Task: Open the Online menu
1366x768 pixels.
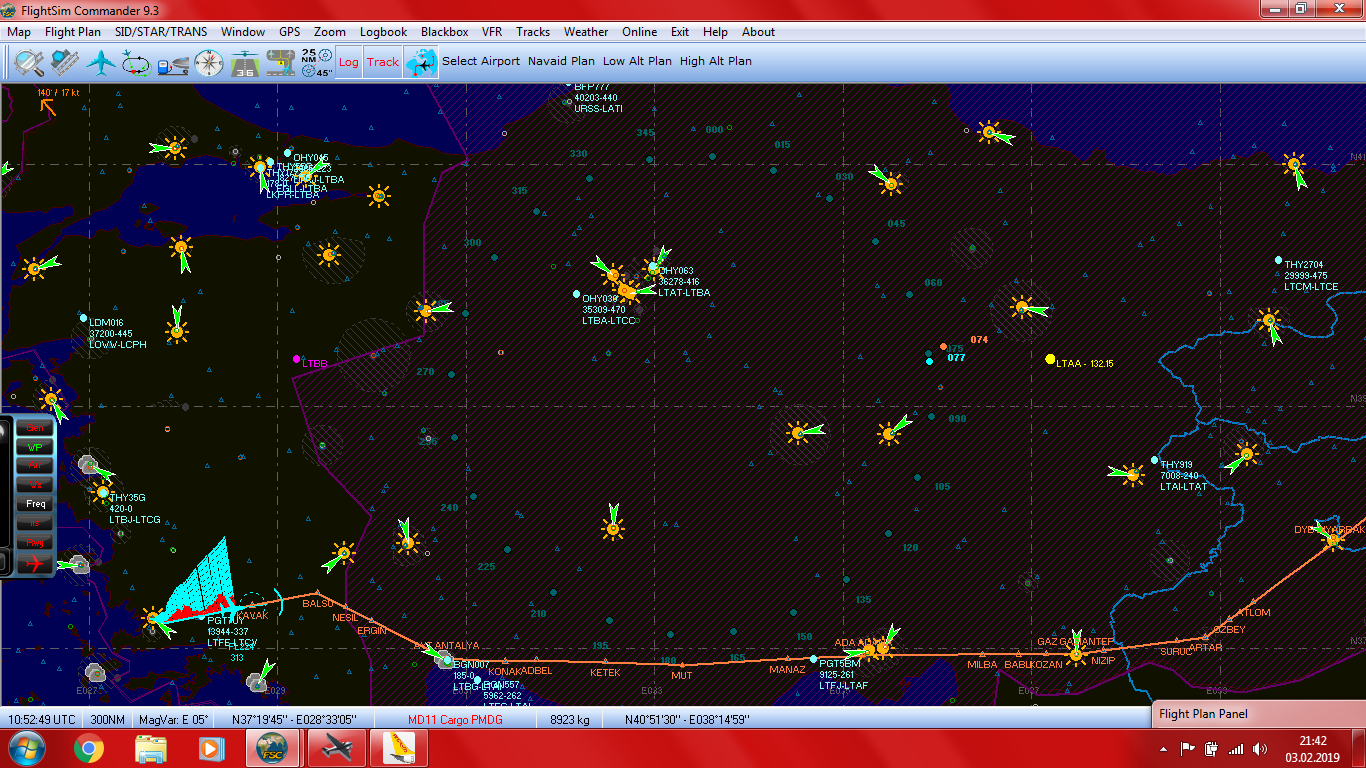Action: [x=640, y=32]
